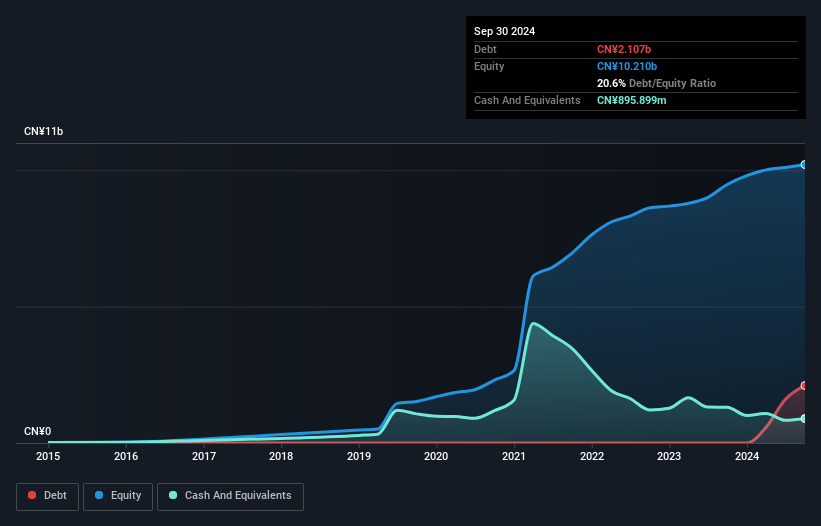Click the Debt row label in tooltip

click(x=485, y=49)
